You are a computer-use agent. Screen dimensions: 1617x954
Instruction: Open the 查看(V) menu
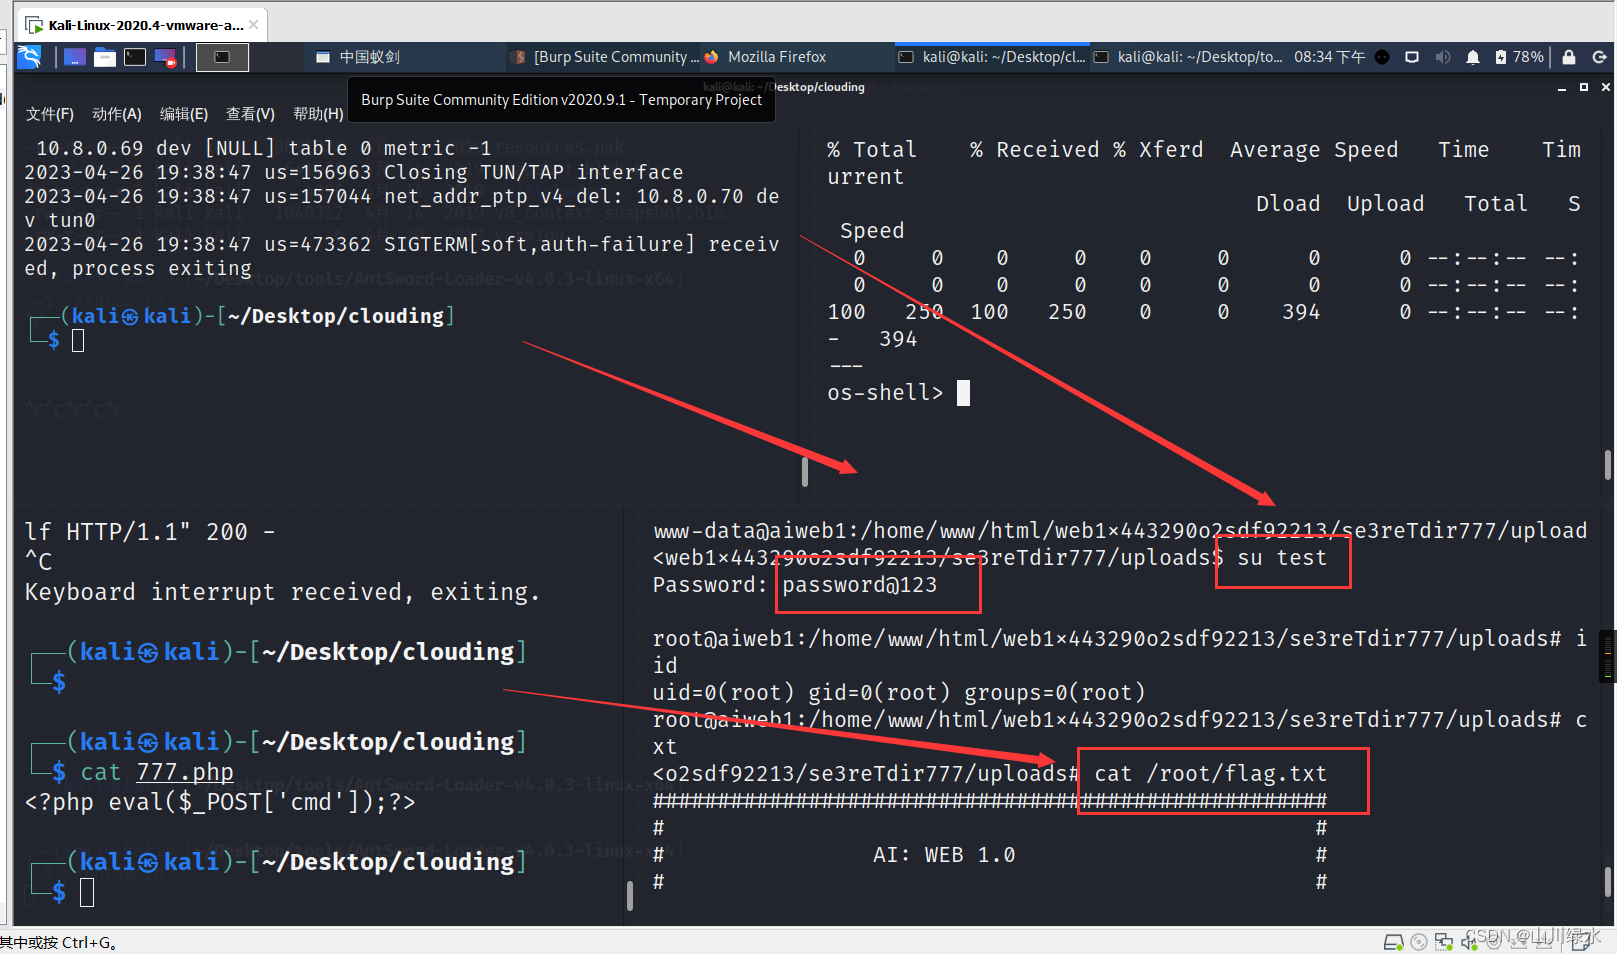pos(250,114)
